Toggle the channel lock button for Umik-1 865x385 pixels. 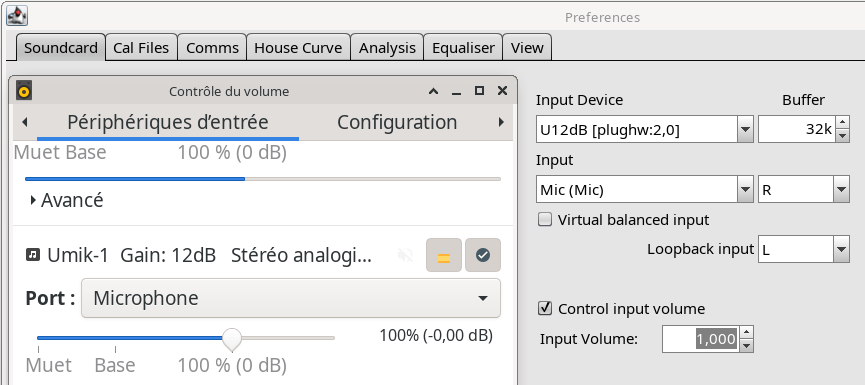(x=444, y=255)
